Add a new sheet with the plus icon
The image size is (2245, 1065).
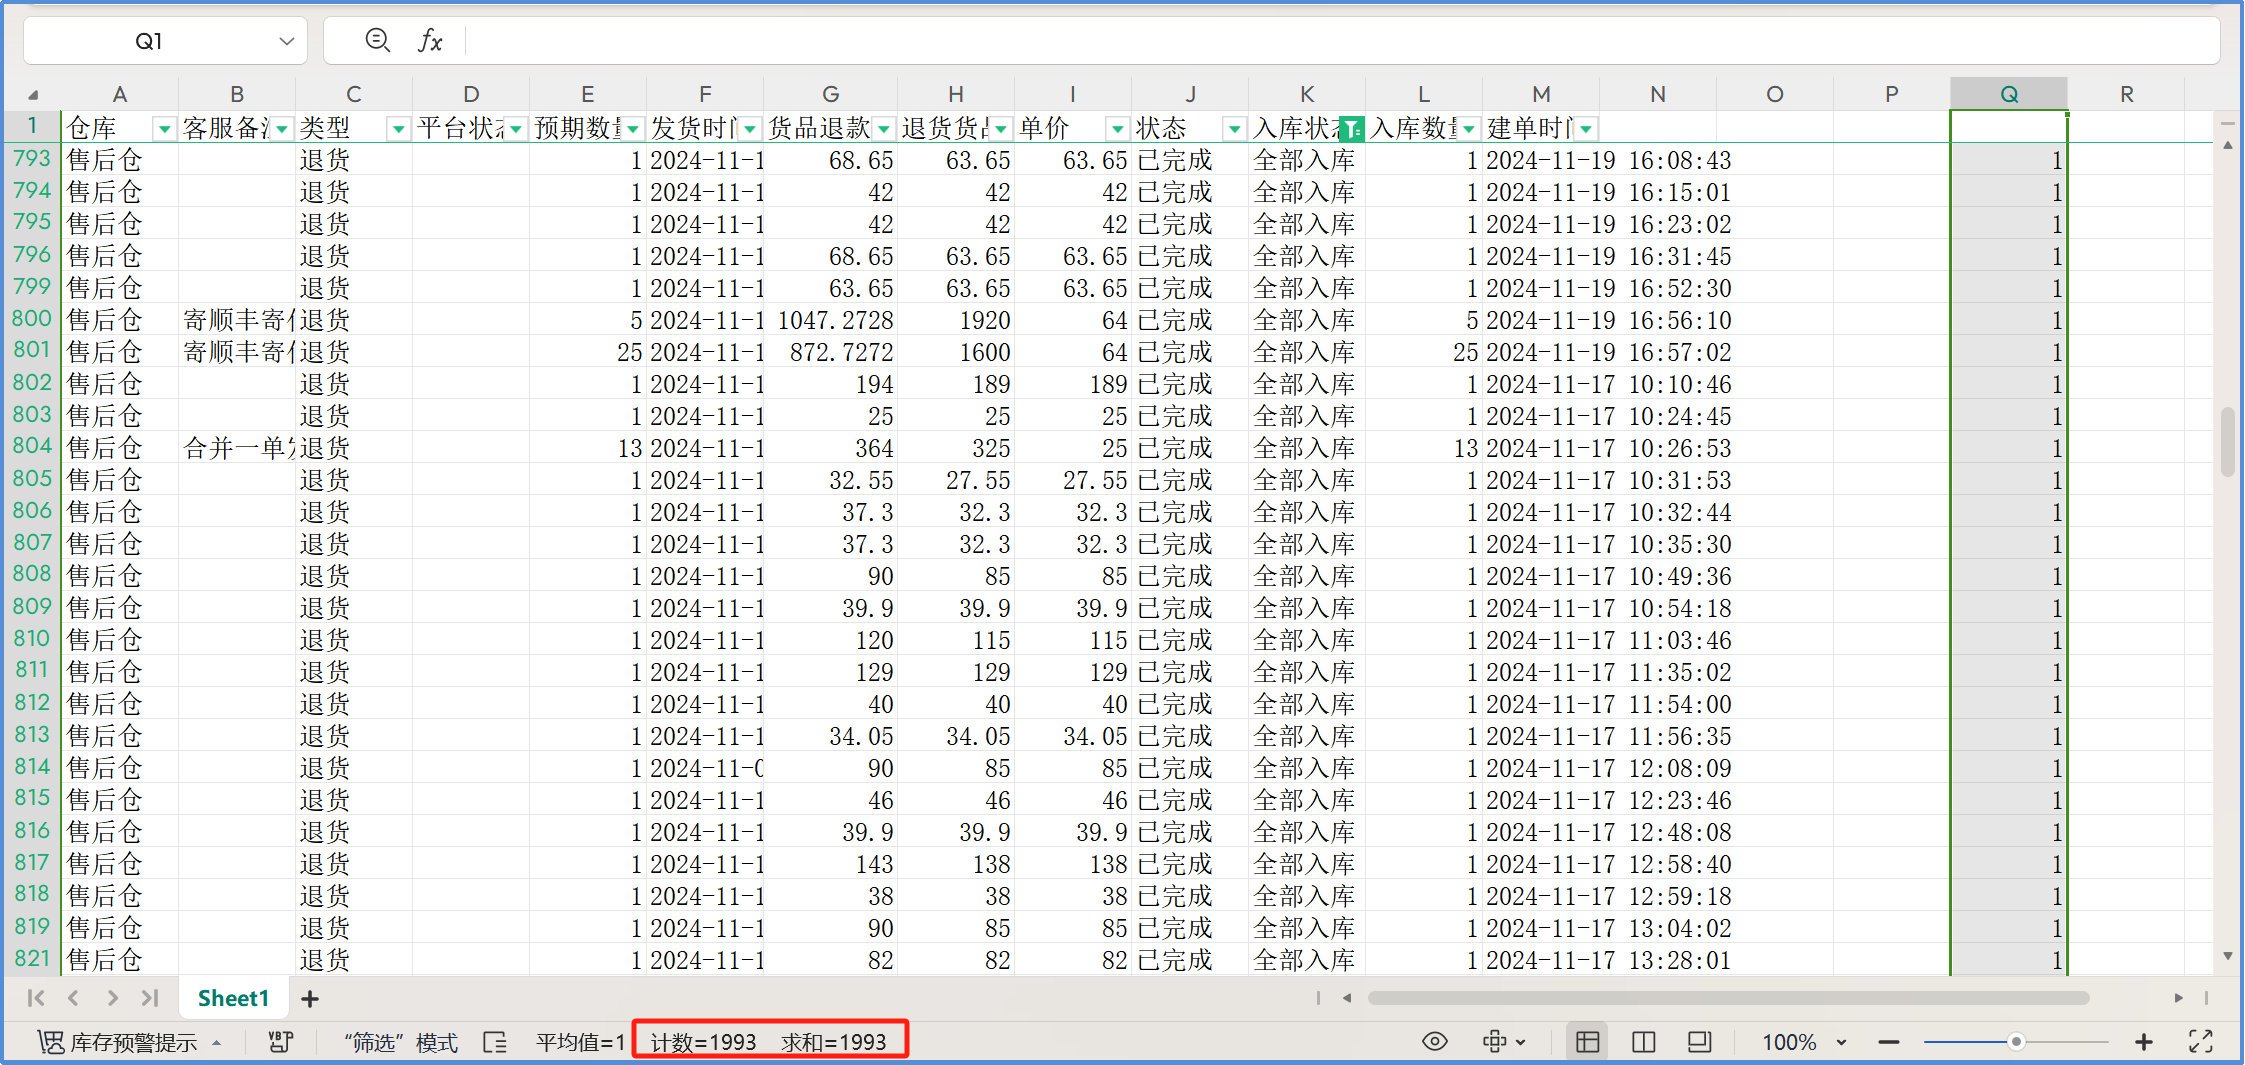[x=310, y=998]
